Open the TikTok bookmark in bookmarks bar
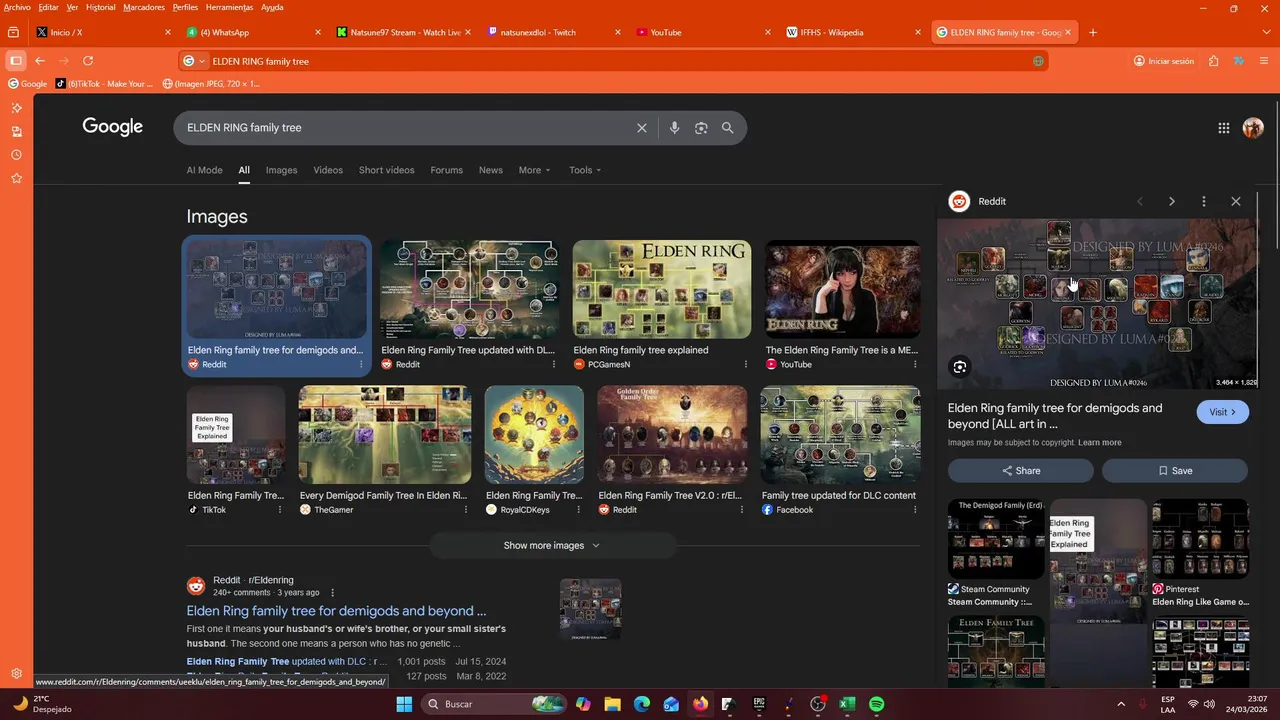 [x=105, y=84]
